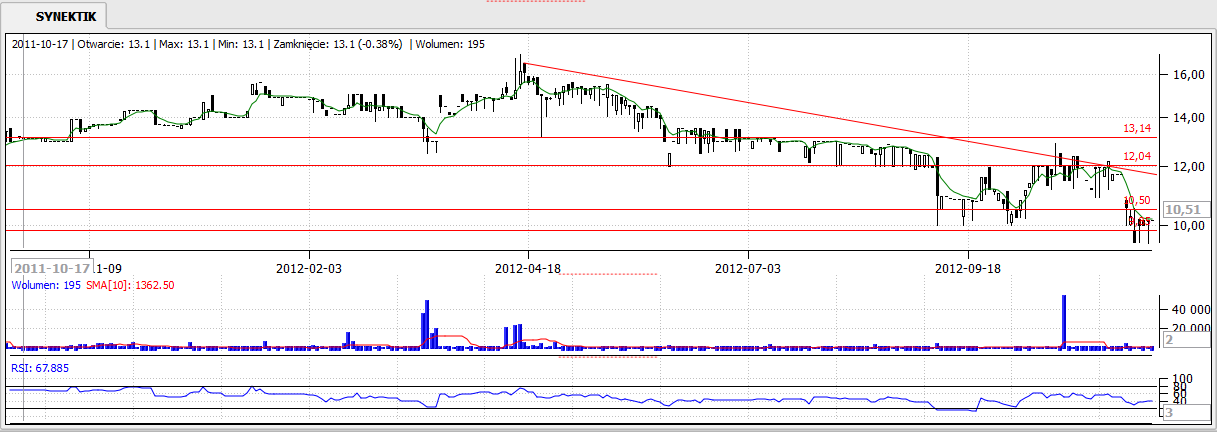Click the 2012-04-18 date axis label
1217x432 pixels.
[528, 268]
